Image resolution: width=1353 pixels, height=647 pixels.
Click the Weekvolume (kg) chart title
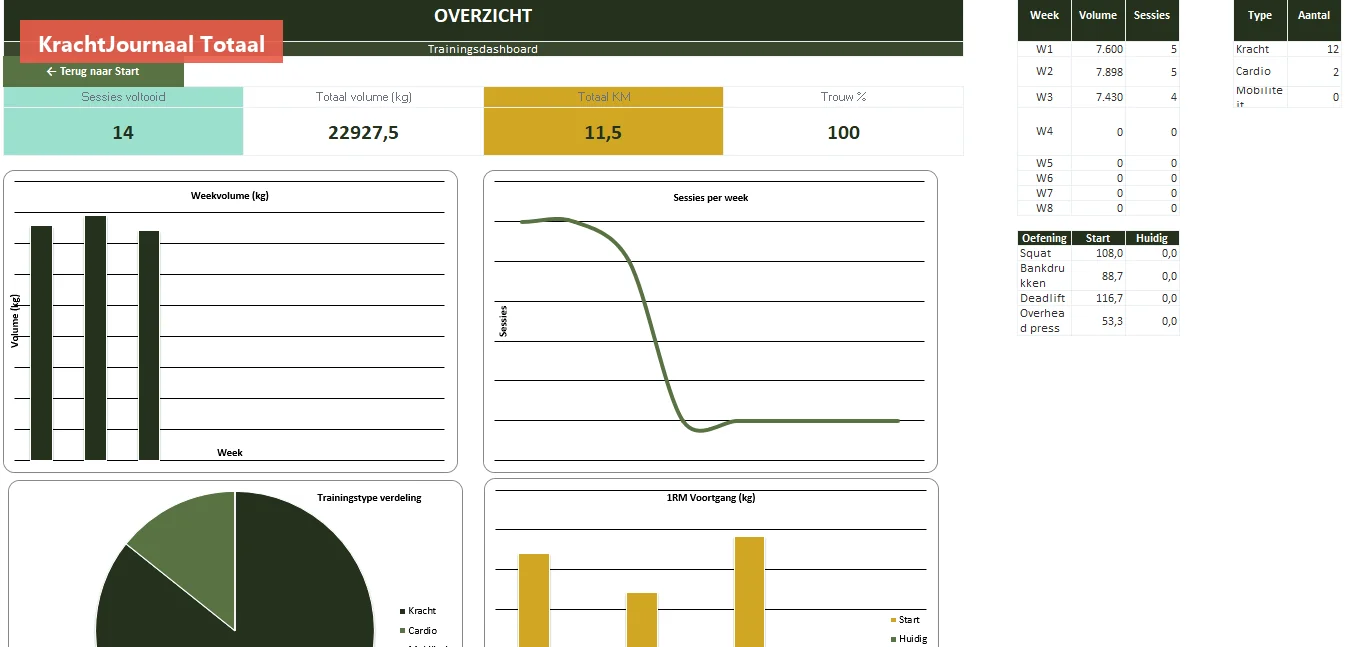[x=230, y=196]
